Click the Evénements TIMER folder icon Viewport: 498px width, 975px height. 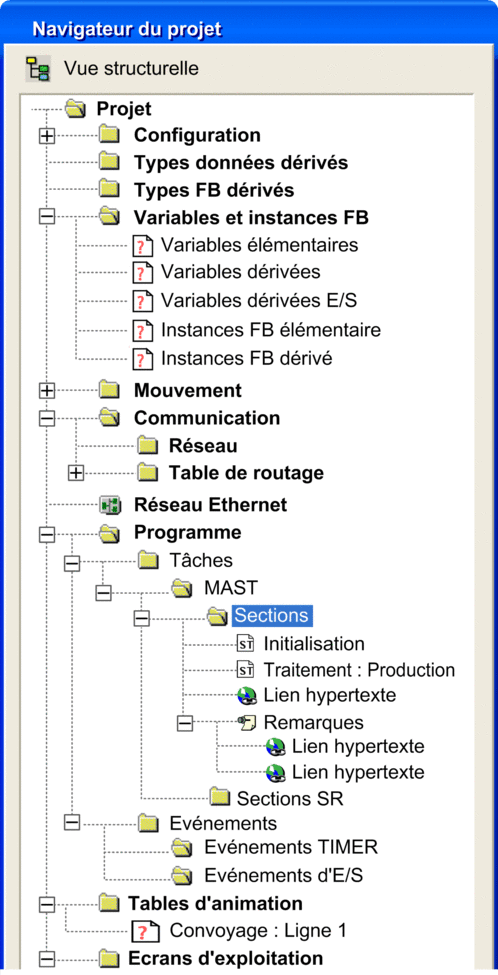pos(182,847)
